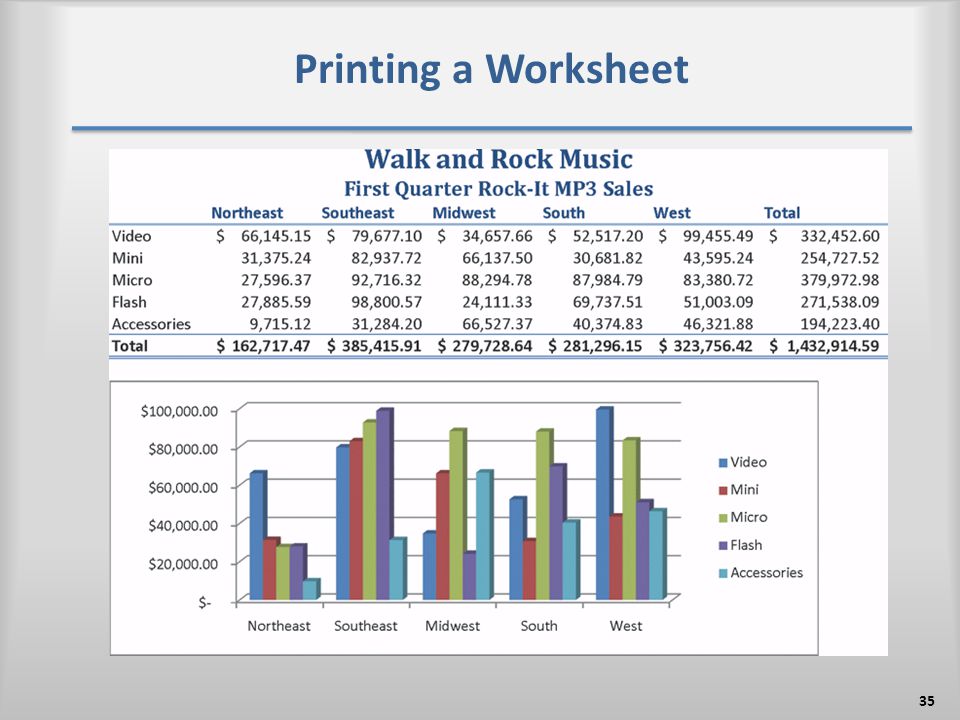The width and height of the screenshot is (960, 720).
Task: Click the 'Printing a Worksheet' slide title
Action: (x=492, y=69)
